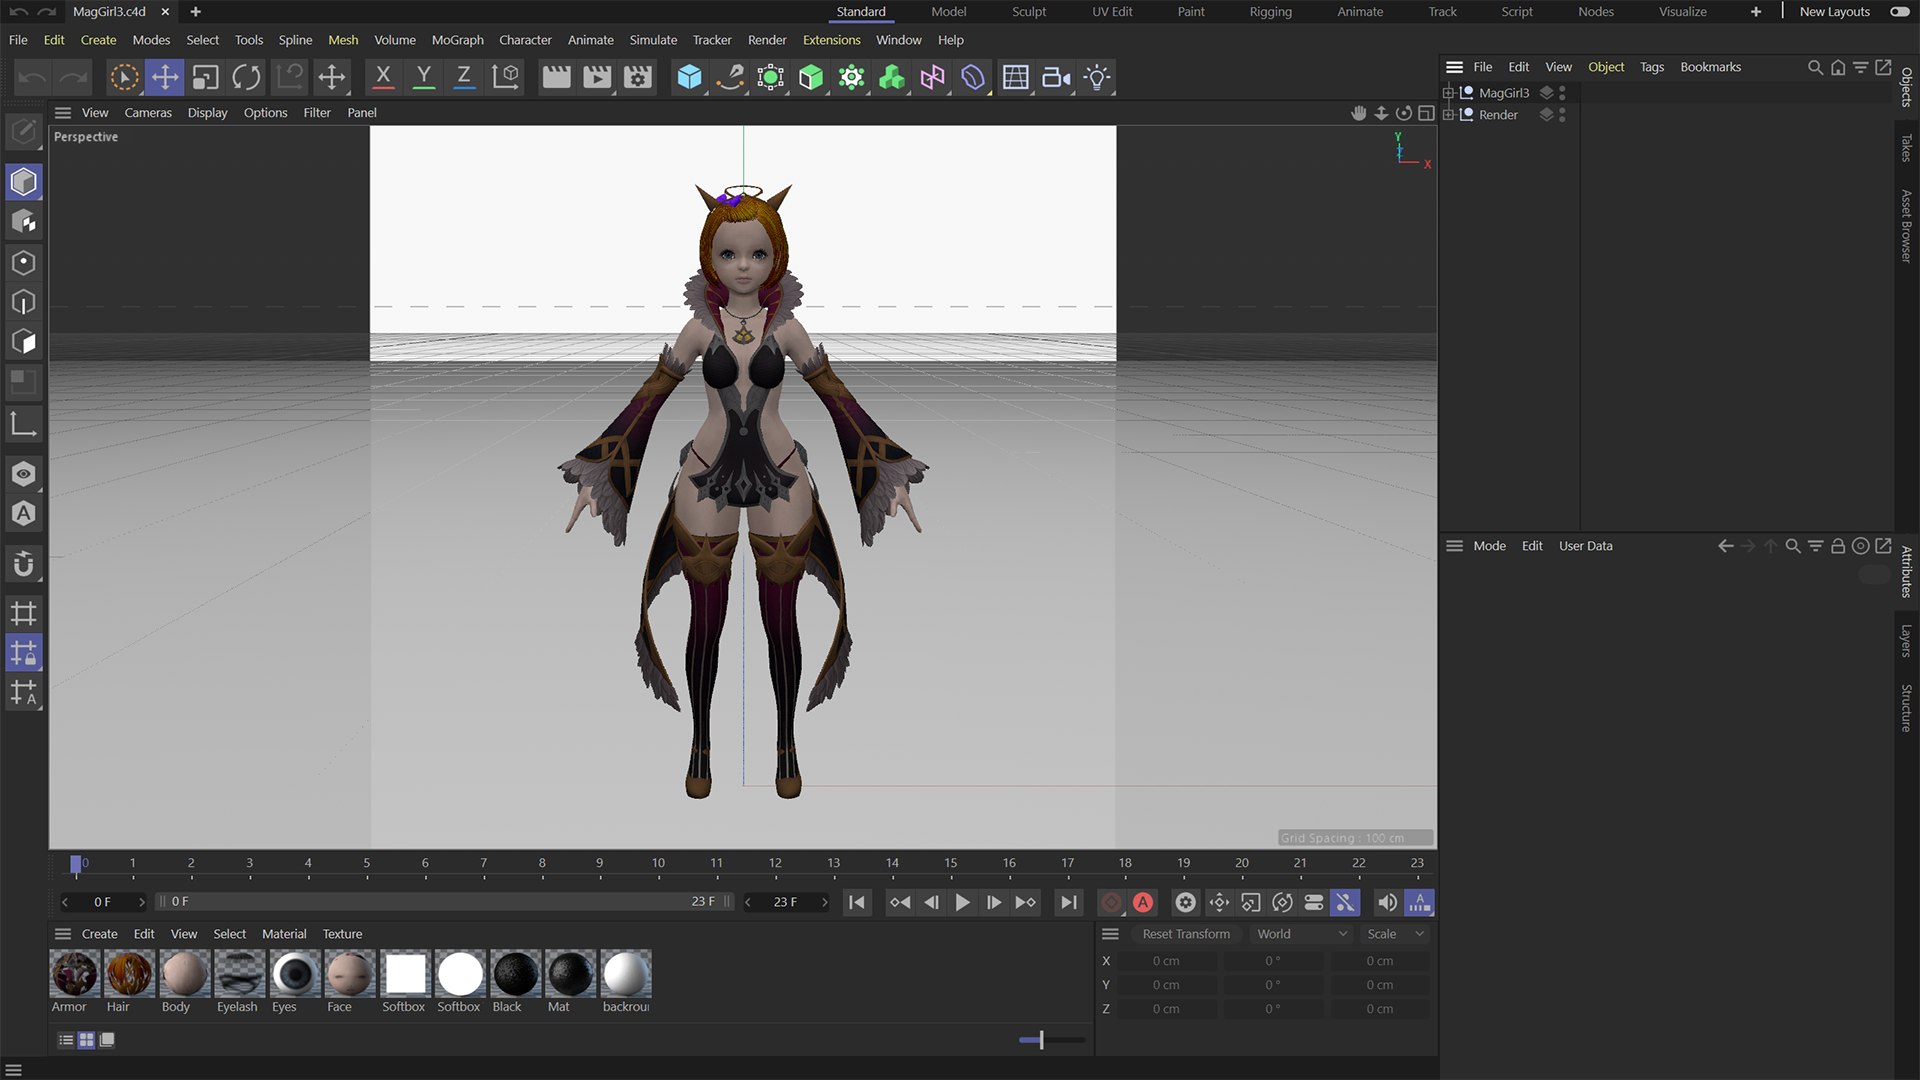Toggle visibility dots for MagGirl3 object
The width and height of the screenshot is (1920, 1080).
click(1562, 93)
